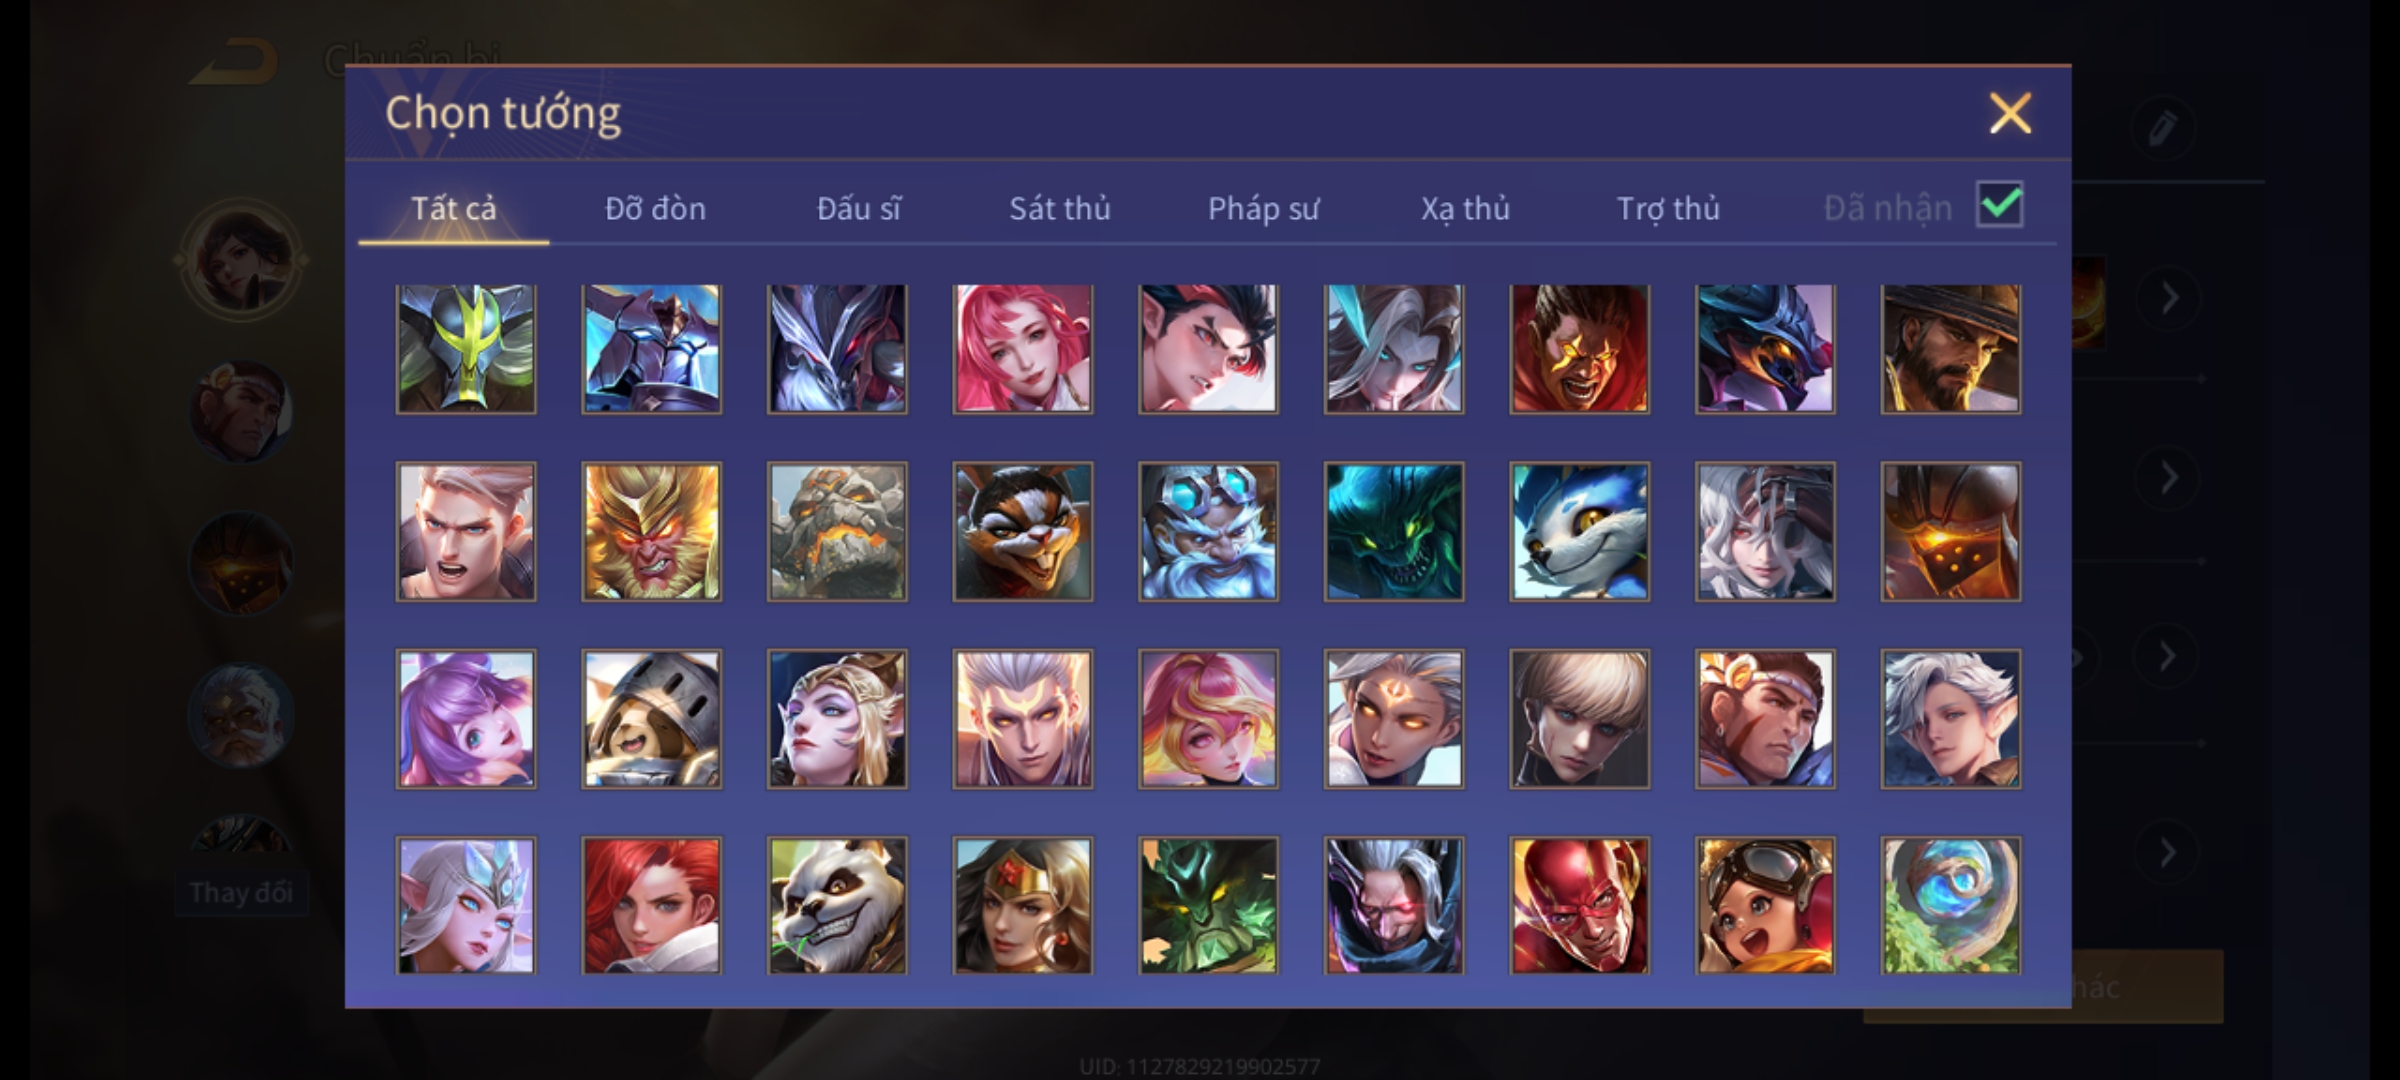This screenshot has width=2400, height=1080.
Task: Open the Sát thủ tab
Action: point(1059,208)
